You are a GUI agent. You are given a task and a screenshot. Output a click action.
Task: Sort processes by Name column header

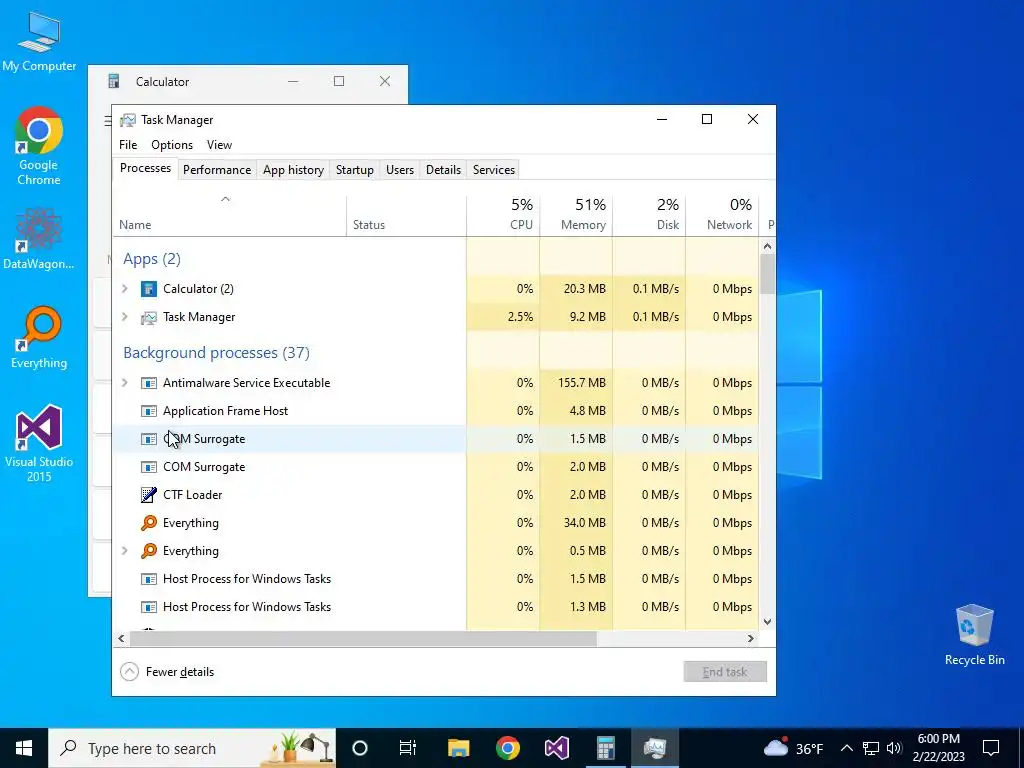pos(229,216)
